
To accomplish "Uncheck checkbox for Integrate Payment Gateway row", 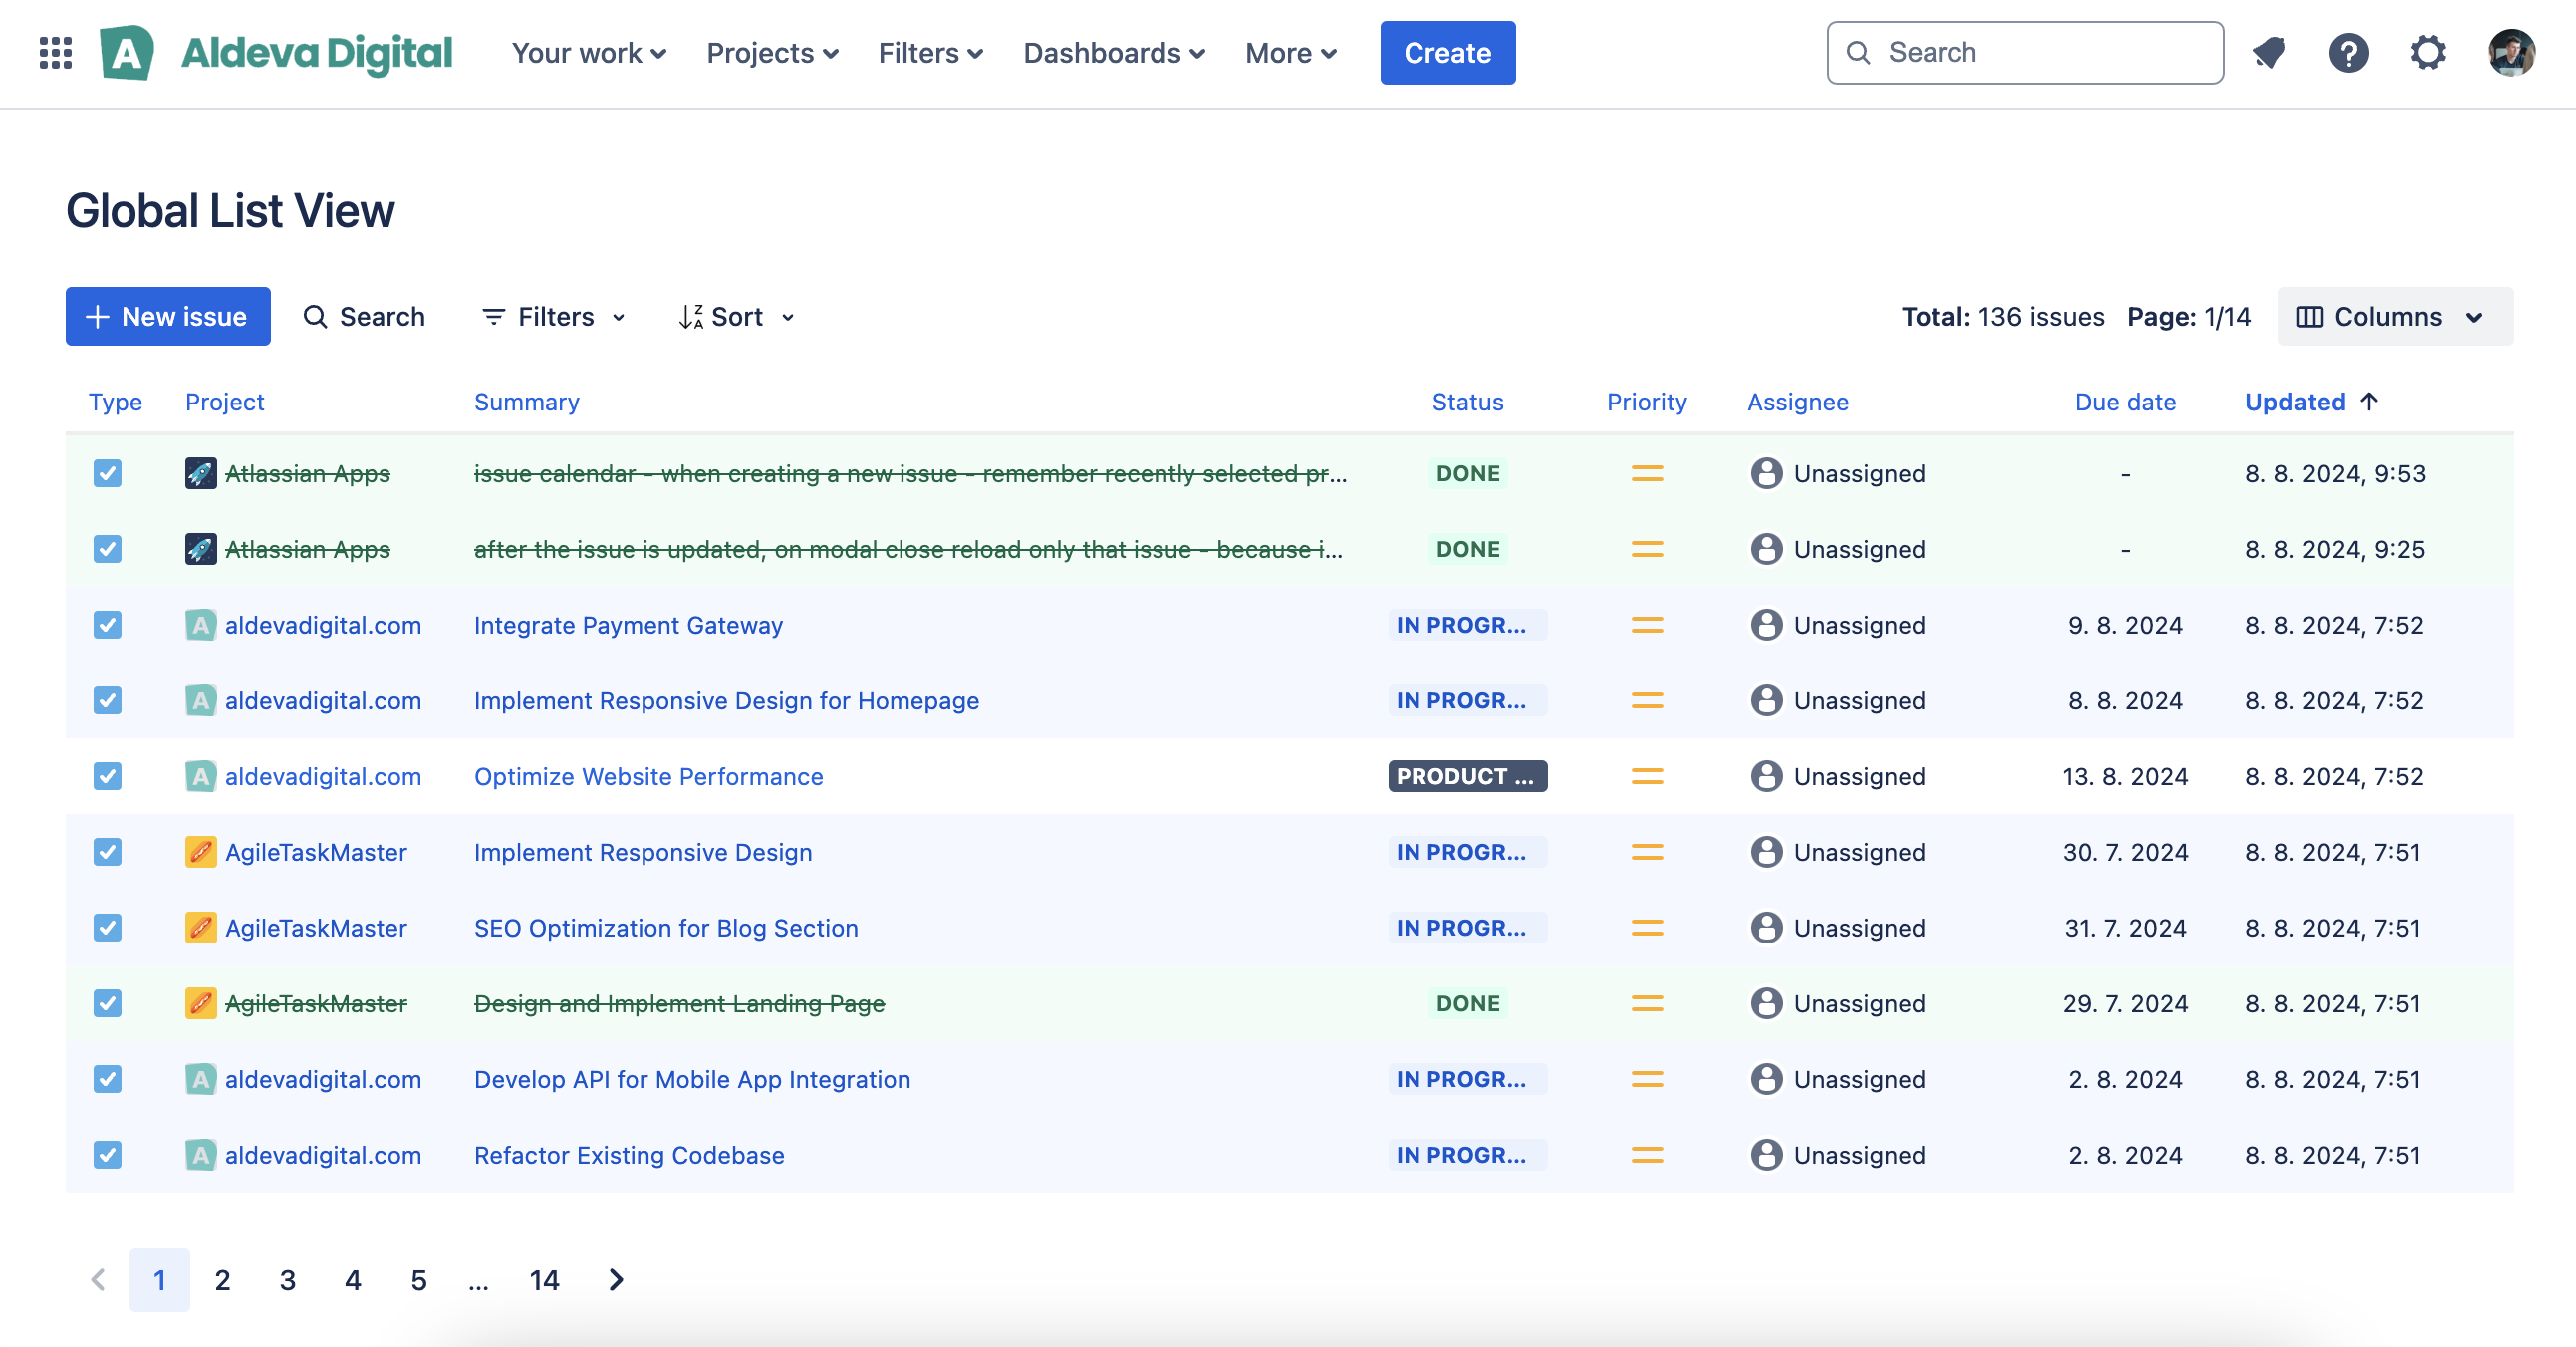I will pos(107,625).
